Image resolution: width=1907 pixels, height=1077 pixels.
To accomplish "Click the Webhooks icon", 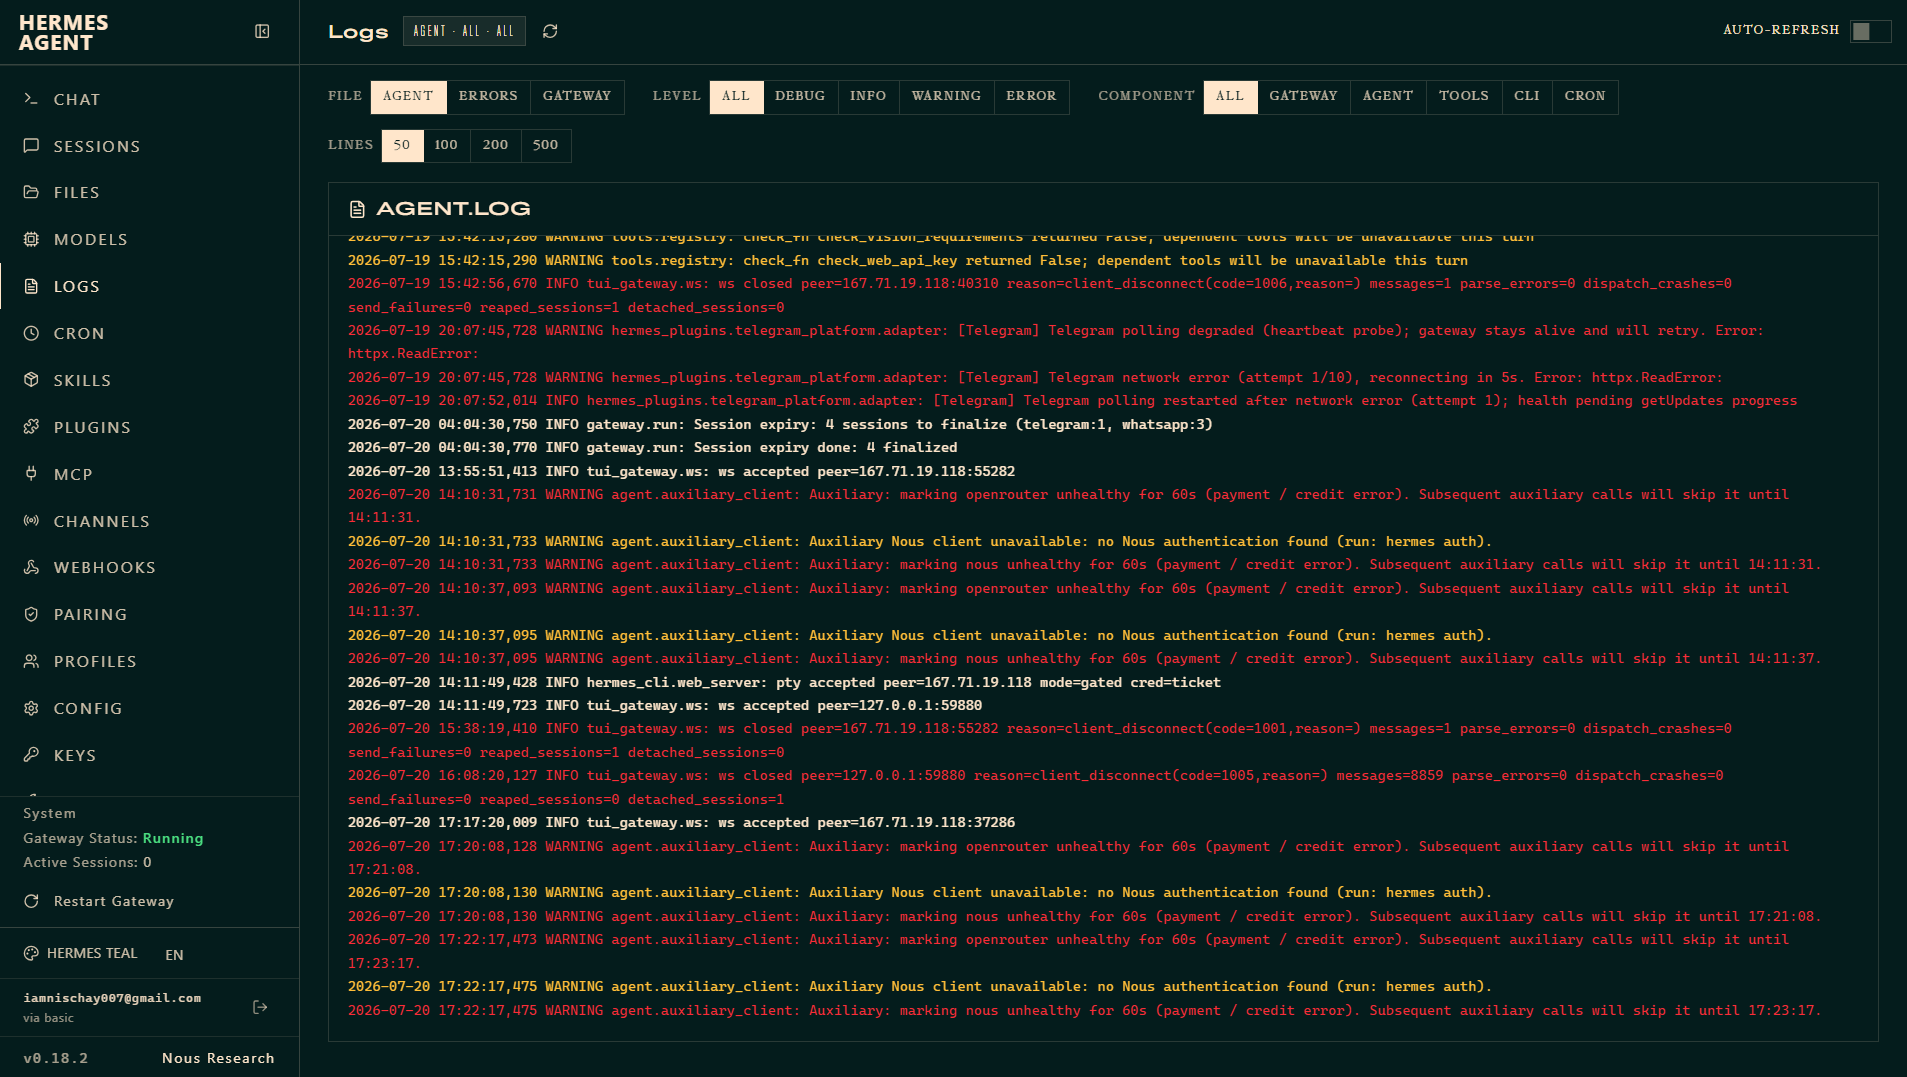I will tap(31, 567).
